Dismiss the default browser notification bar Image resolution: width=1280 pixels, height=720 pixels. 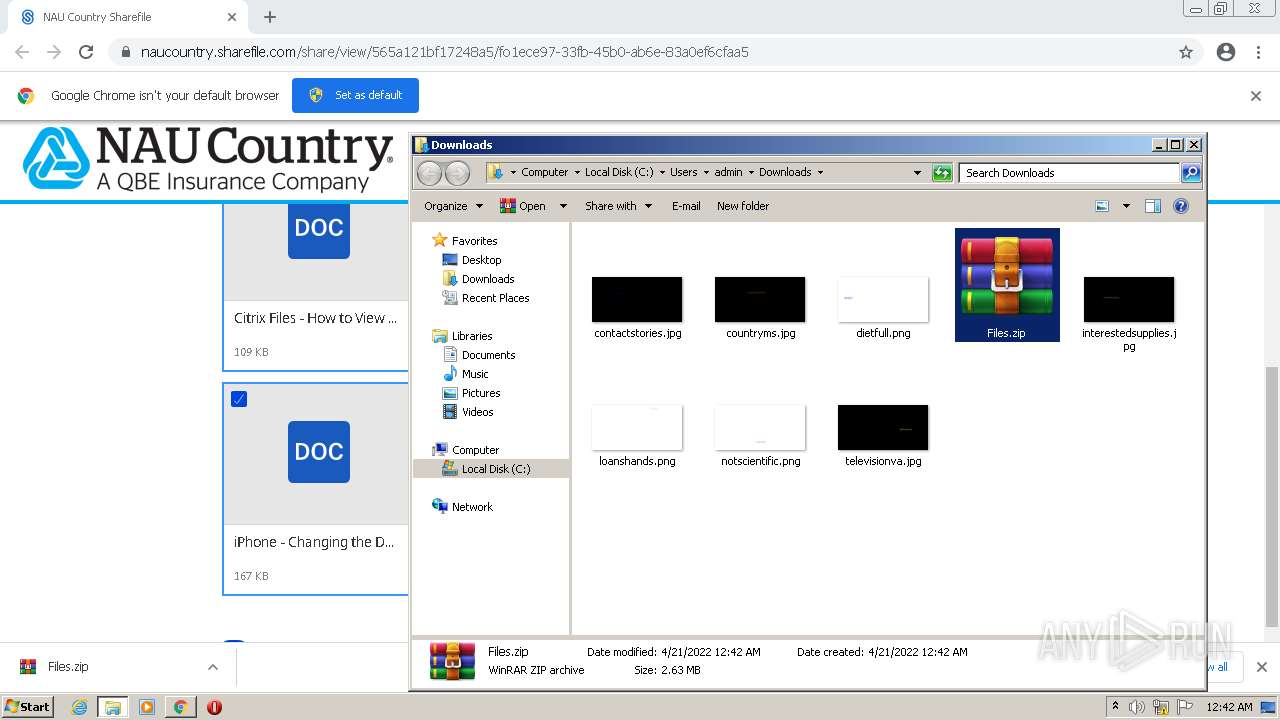pos(1256,96)
